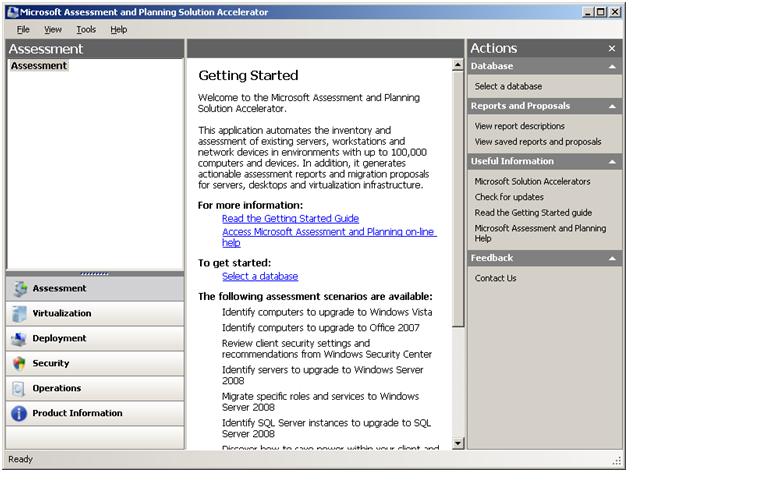Collapse the Reports and Proposals section
This screenshot has height=502, width=784.
(x=612, y=106)
